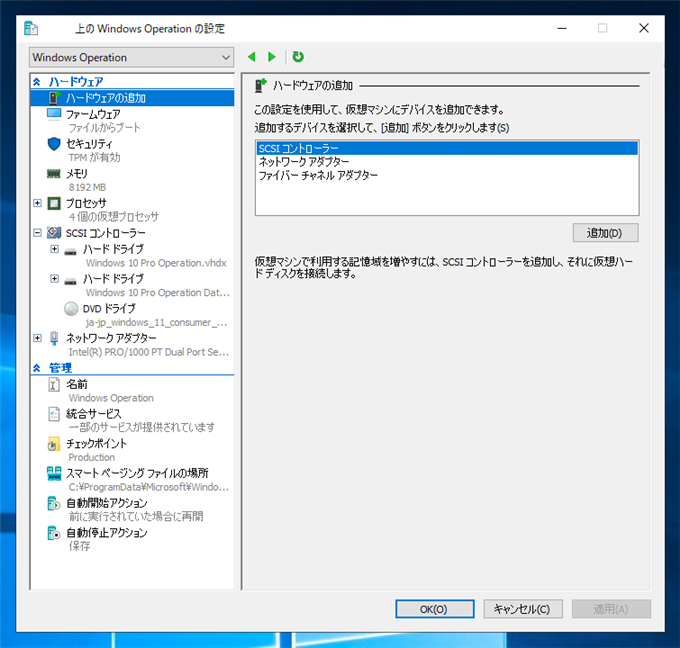Click the hard drive icon for Operation.vhdx
This screenshot has width=680, height=648.
tap(70, 251)
